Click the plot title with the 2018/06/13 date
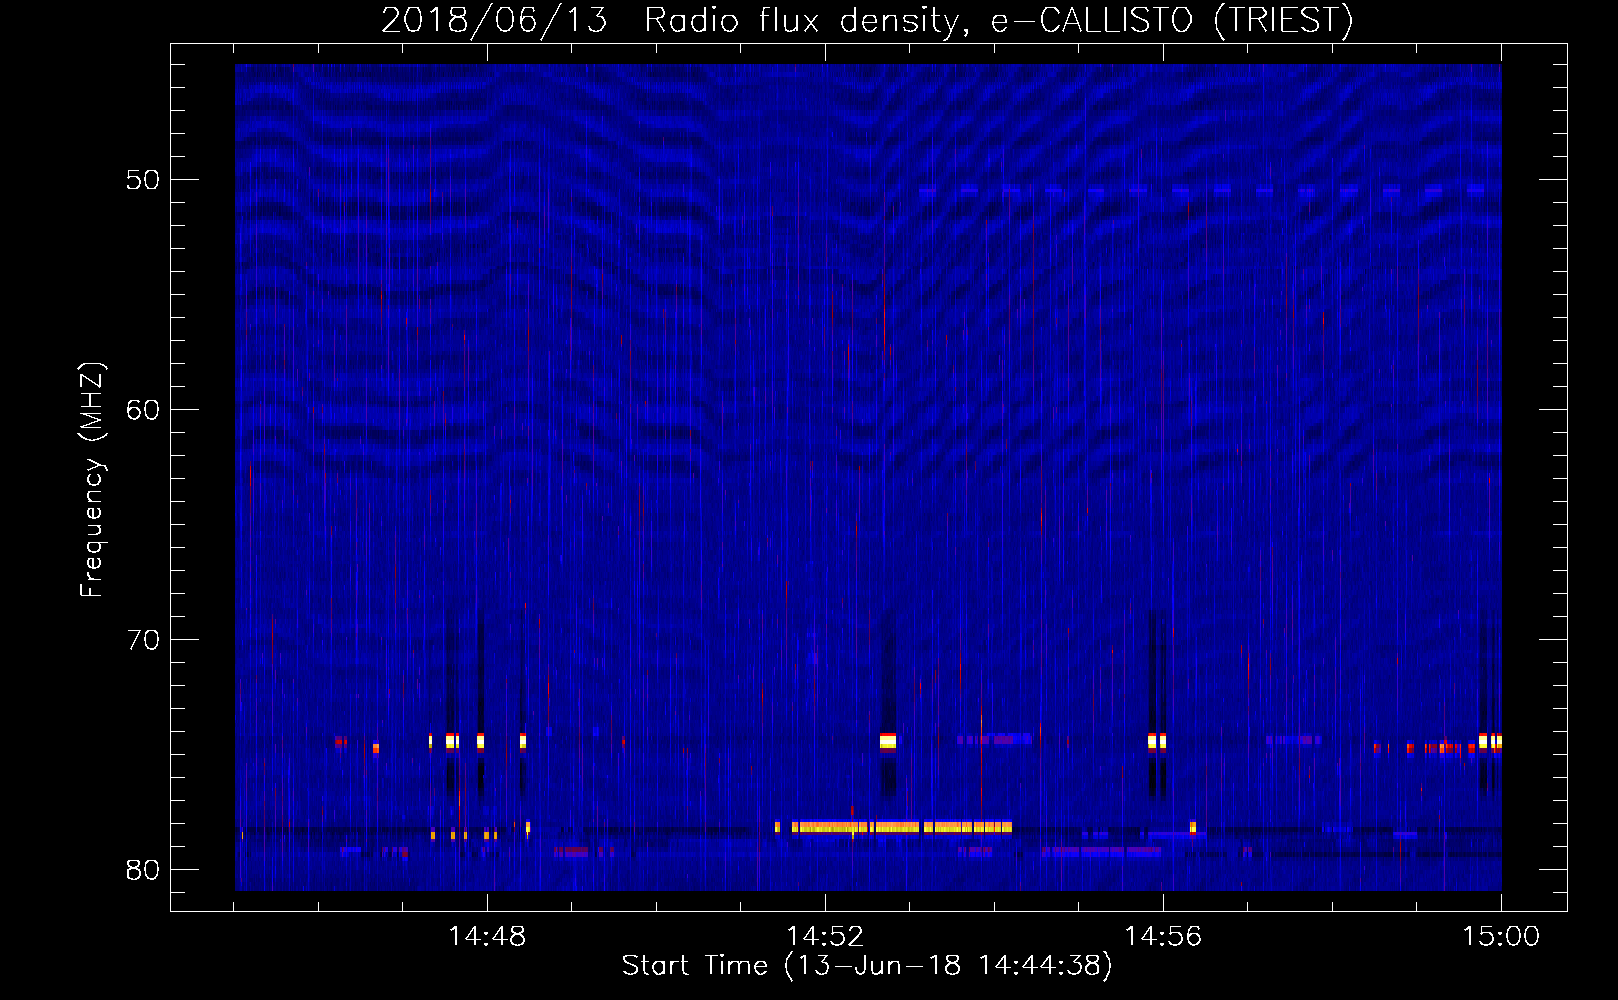Image resolution: width=1618 pixels, height=1000 pixels. [x=867, y=20]
